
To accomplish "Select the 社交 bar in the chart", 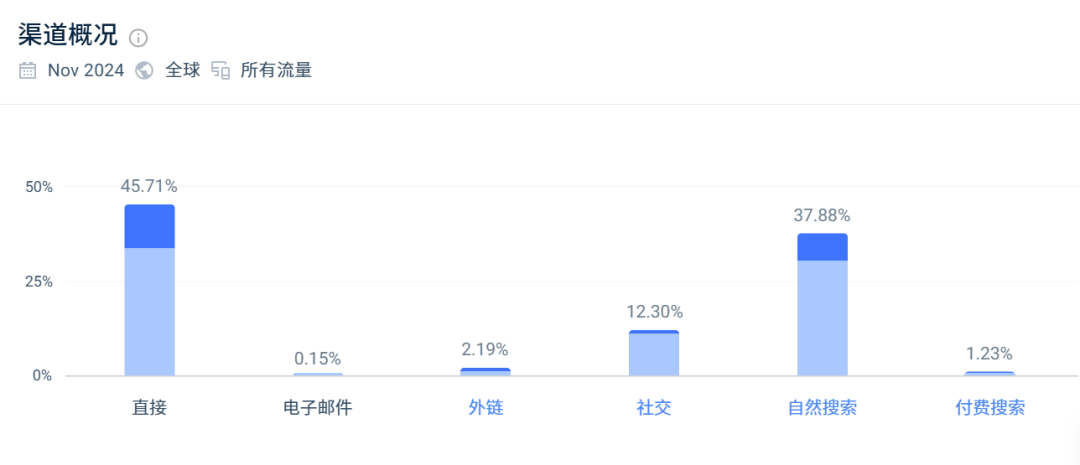I will pyautogui.click(x=654, y=353).
